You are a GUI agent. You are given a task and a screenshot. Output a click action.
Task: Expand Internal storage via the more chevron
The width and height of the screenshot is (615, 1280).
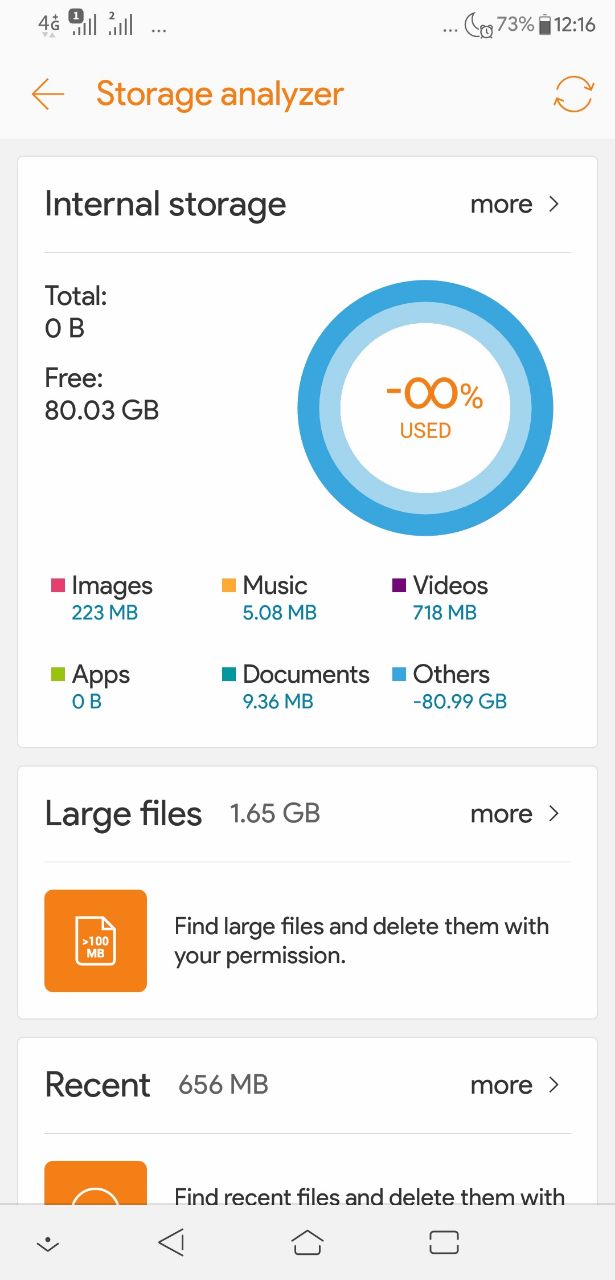(517, 204)
